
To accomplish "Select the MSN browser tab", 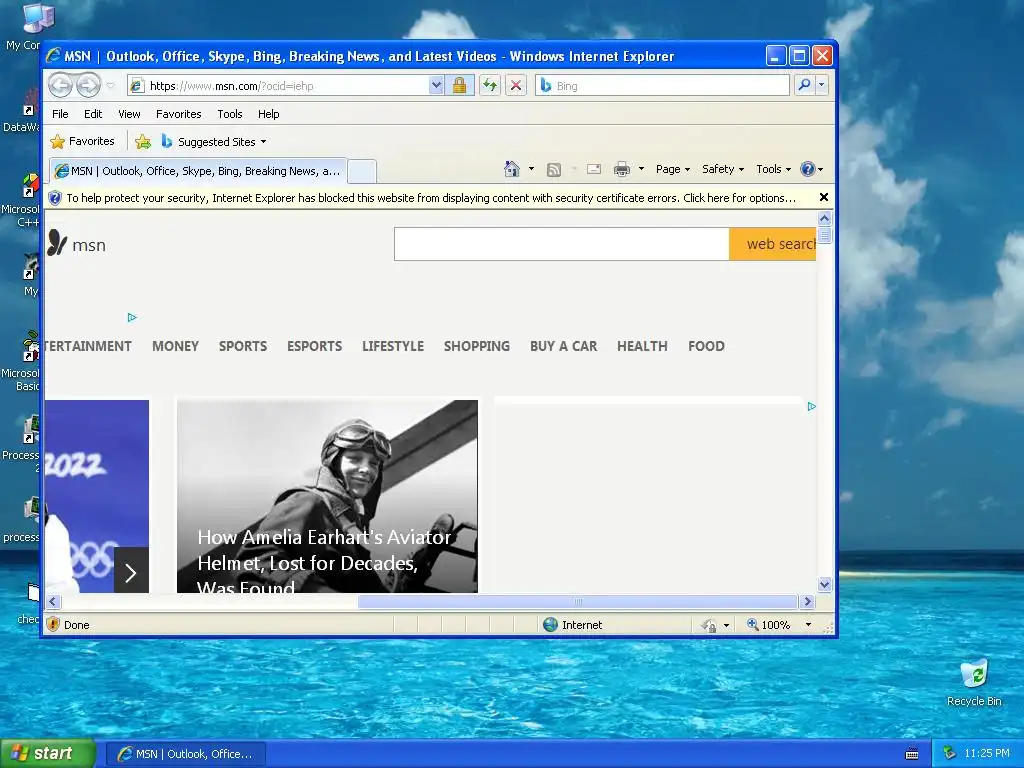I will click(198, 171).
